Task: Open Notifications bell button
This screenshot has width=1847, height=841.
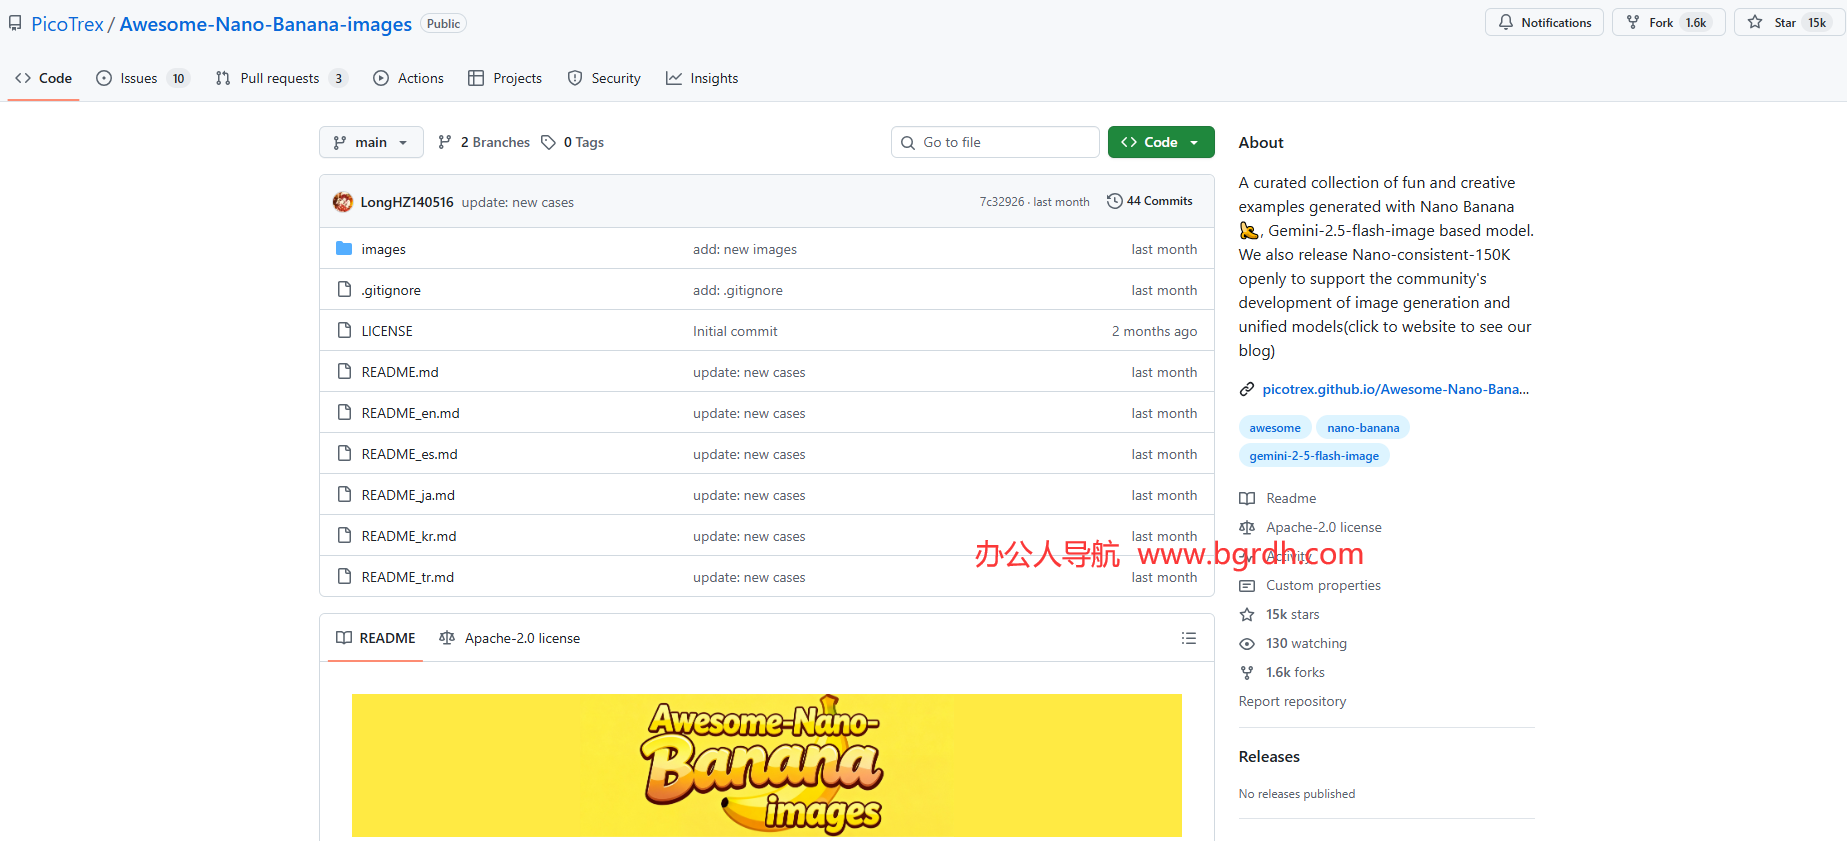Action: pos(1544,22)
